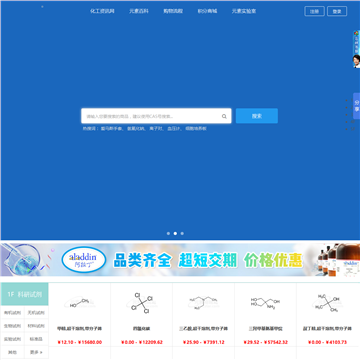Click the 注册 register button
Viewport: 360px width, 360px height.
314,11
